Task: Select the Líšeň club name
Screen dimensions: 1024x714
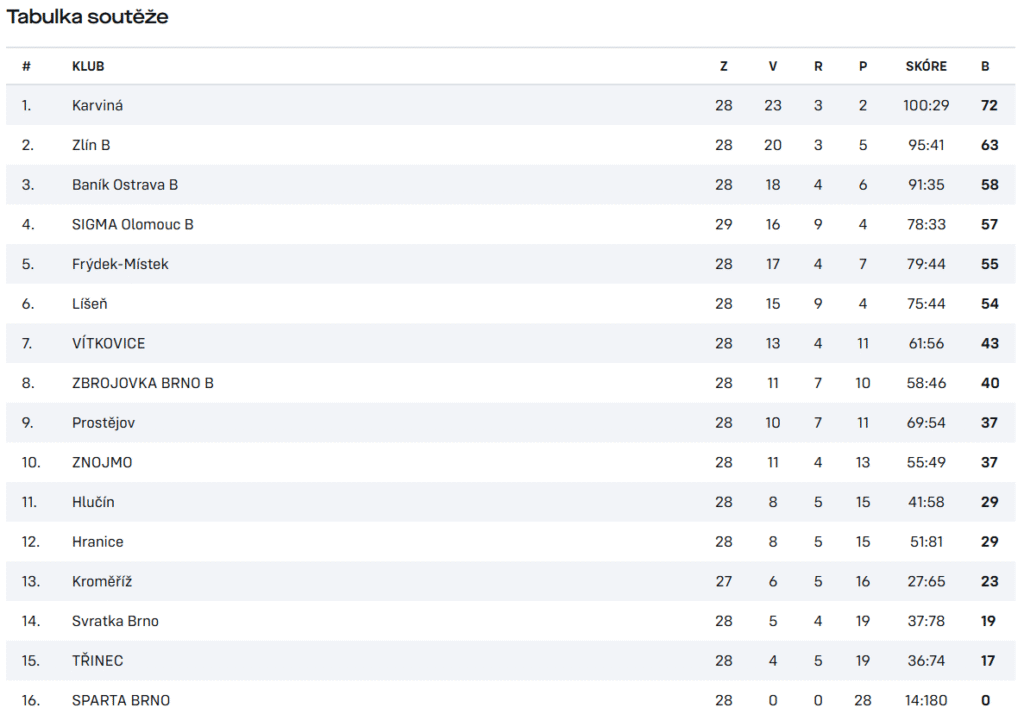Action: 89,304
